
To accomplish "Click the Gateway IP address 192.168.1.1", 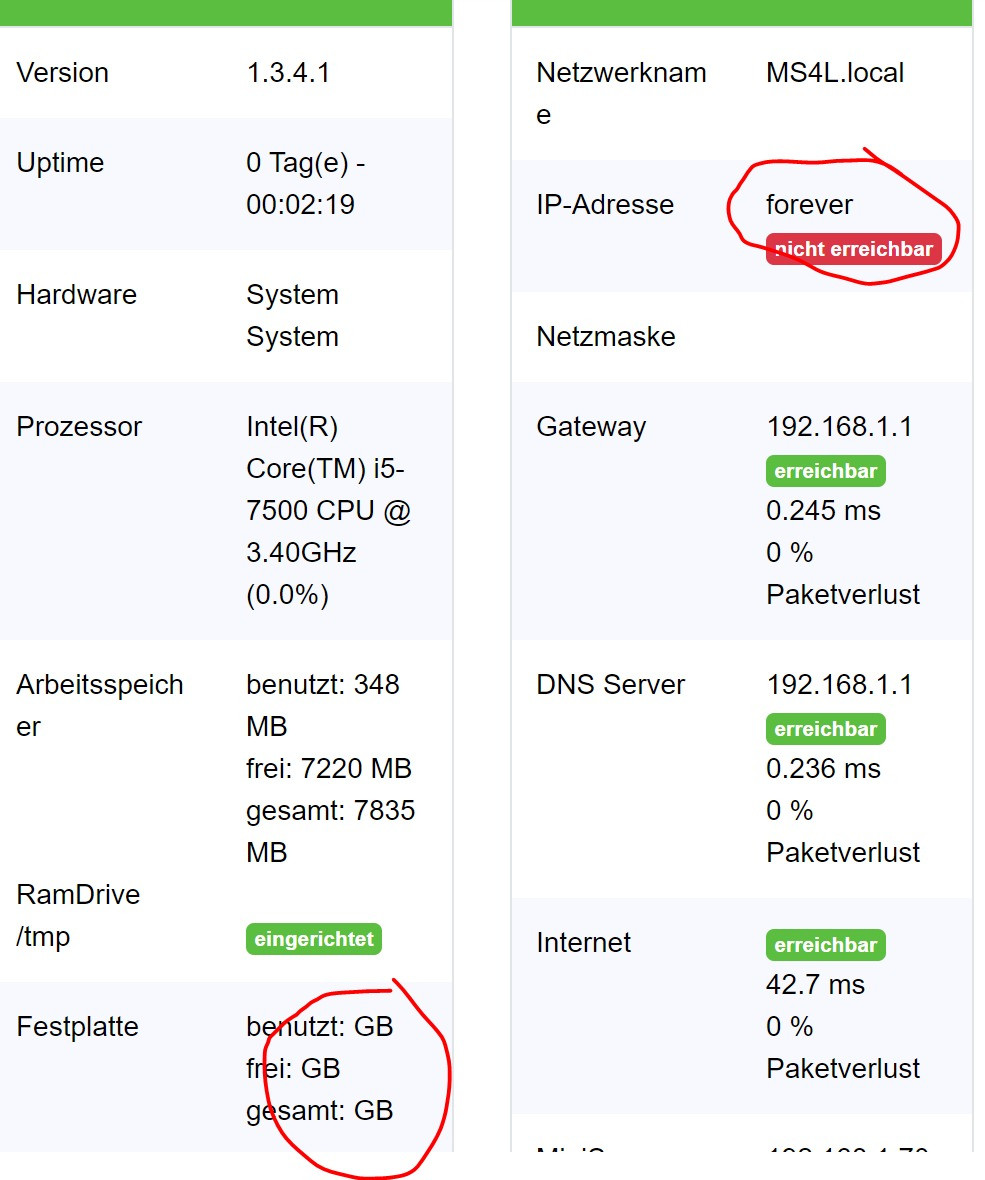I will 839,427.
